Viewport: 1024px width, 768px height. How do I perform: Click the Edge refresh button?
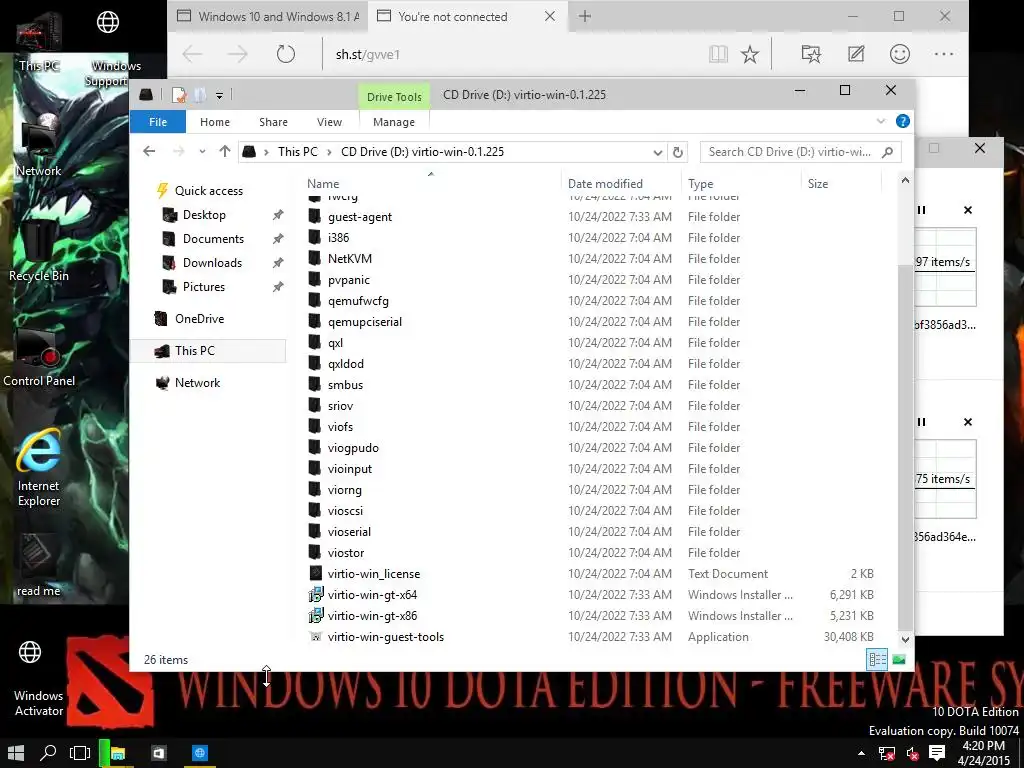point(285,54)
